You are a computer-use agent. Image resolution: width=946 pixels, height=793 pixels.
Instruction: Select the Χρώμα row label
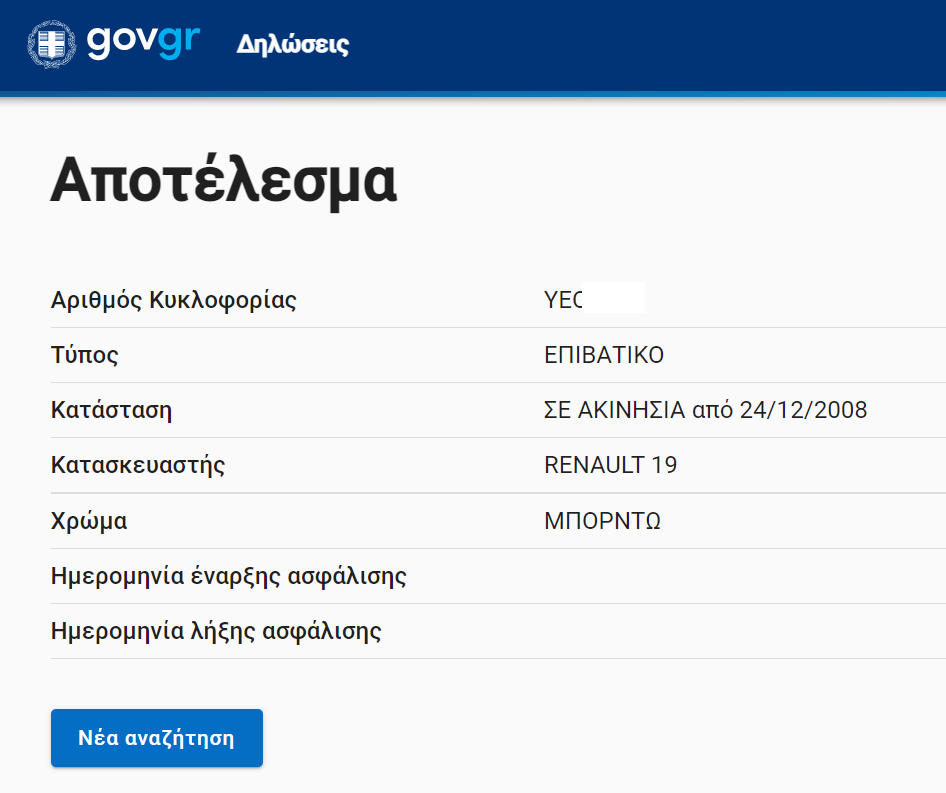tap(89, 520)
